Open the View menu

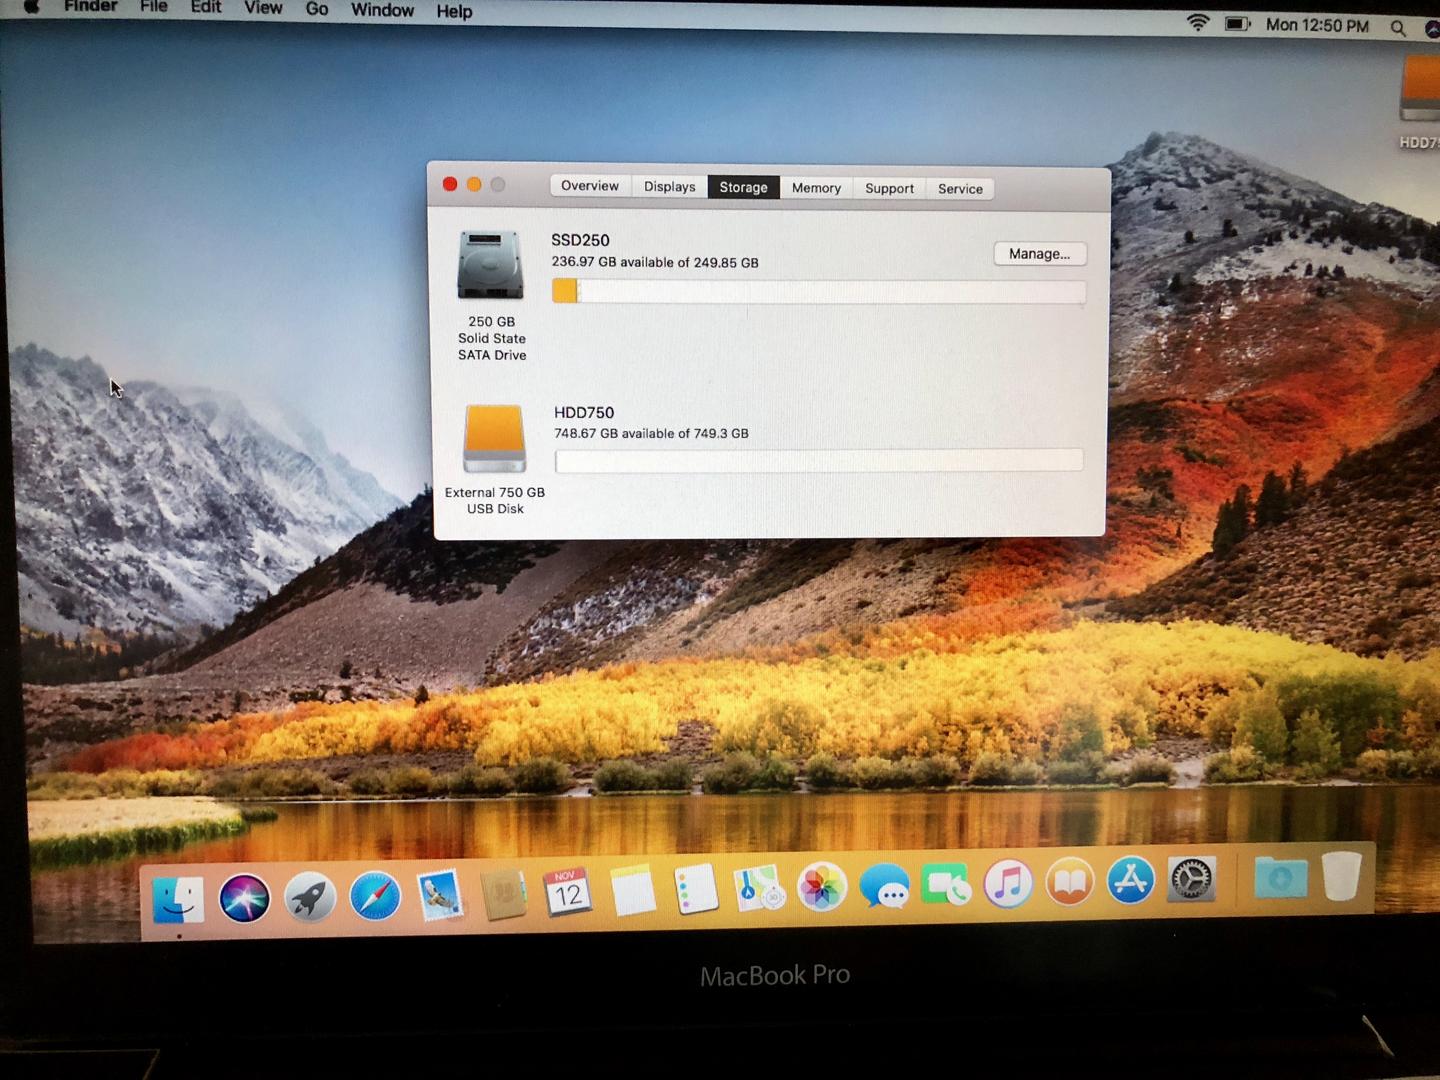click(263, 8)
